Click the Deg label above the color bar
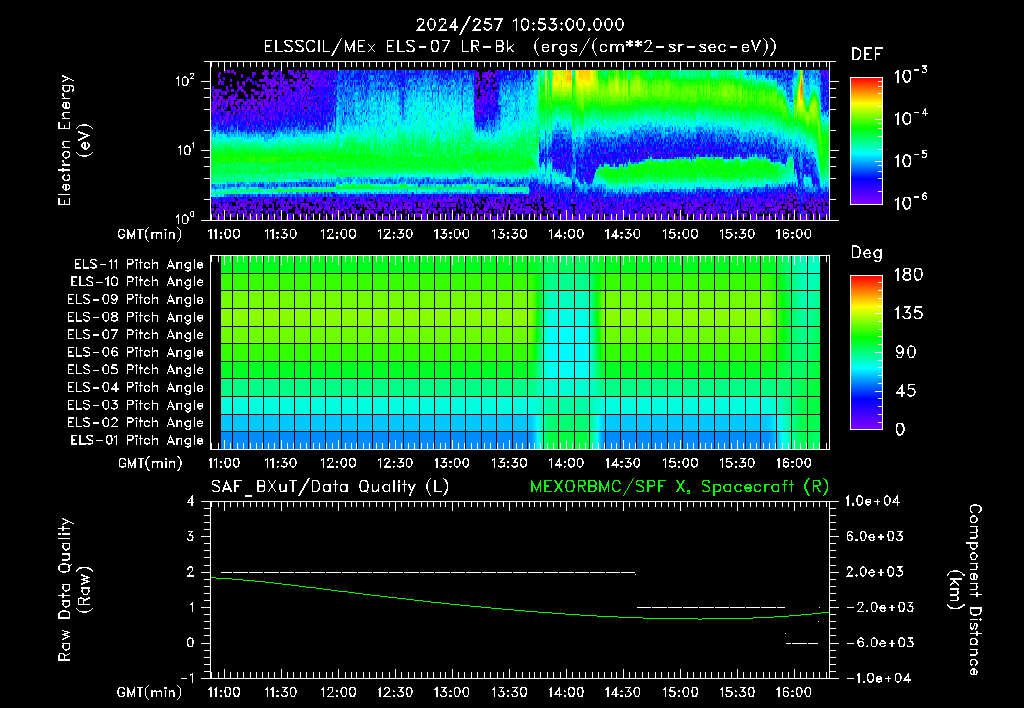1024x708 pixels. coord(867,253)
